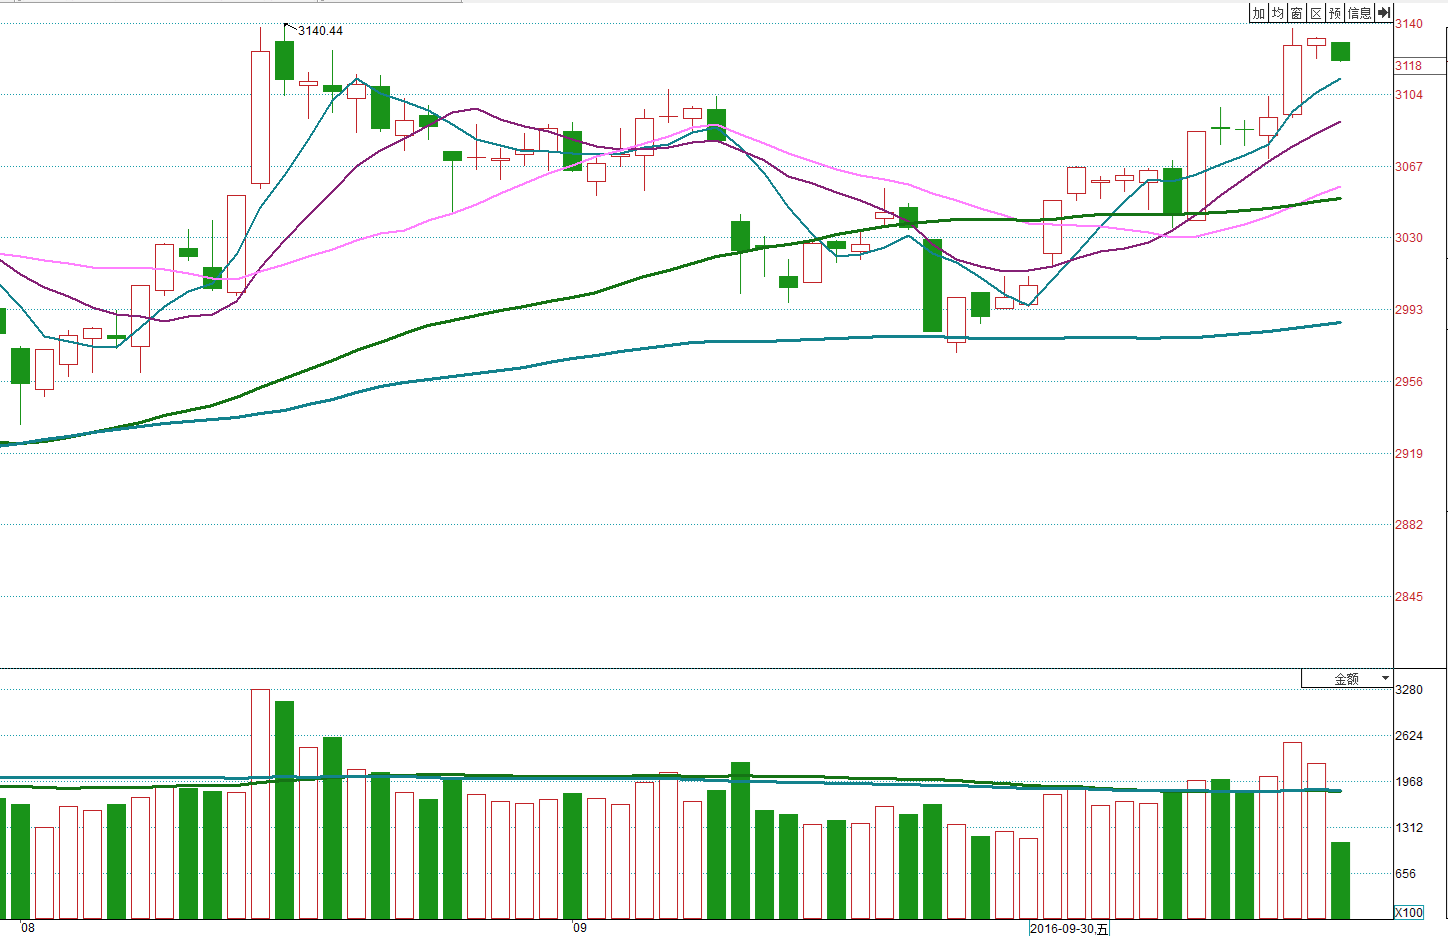The image size is (1448, 936).
Task: Click the last green volume bar
Action: pos(1340,880)
